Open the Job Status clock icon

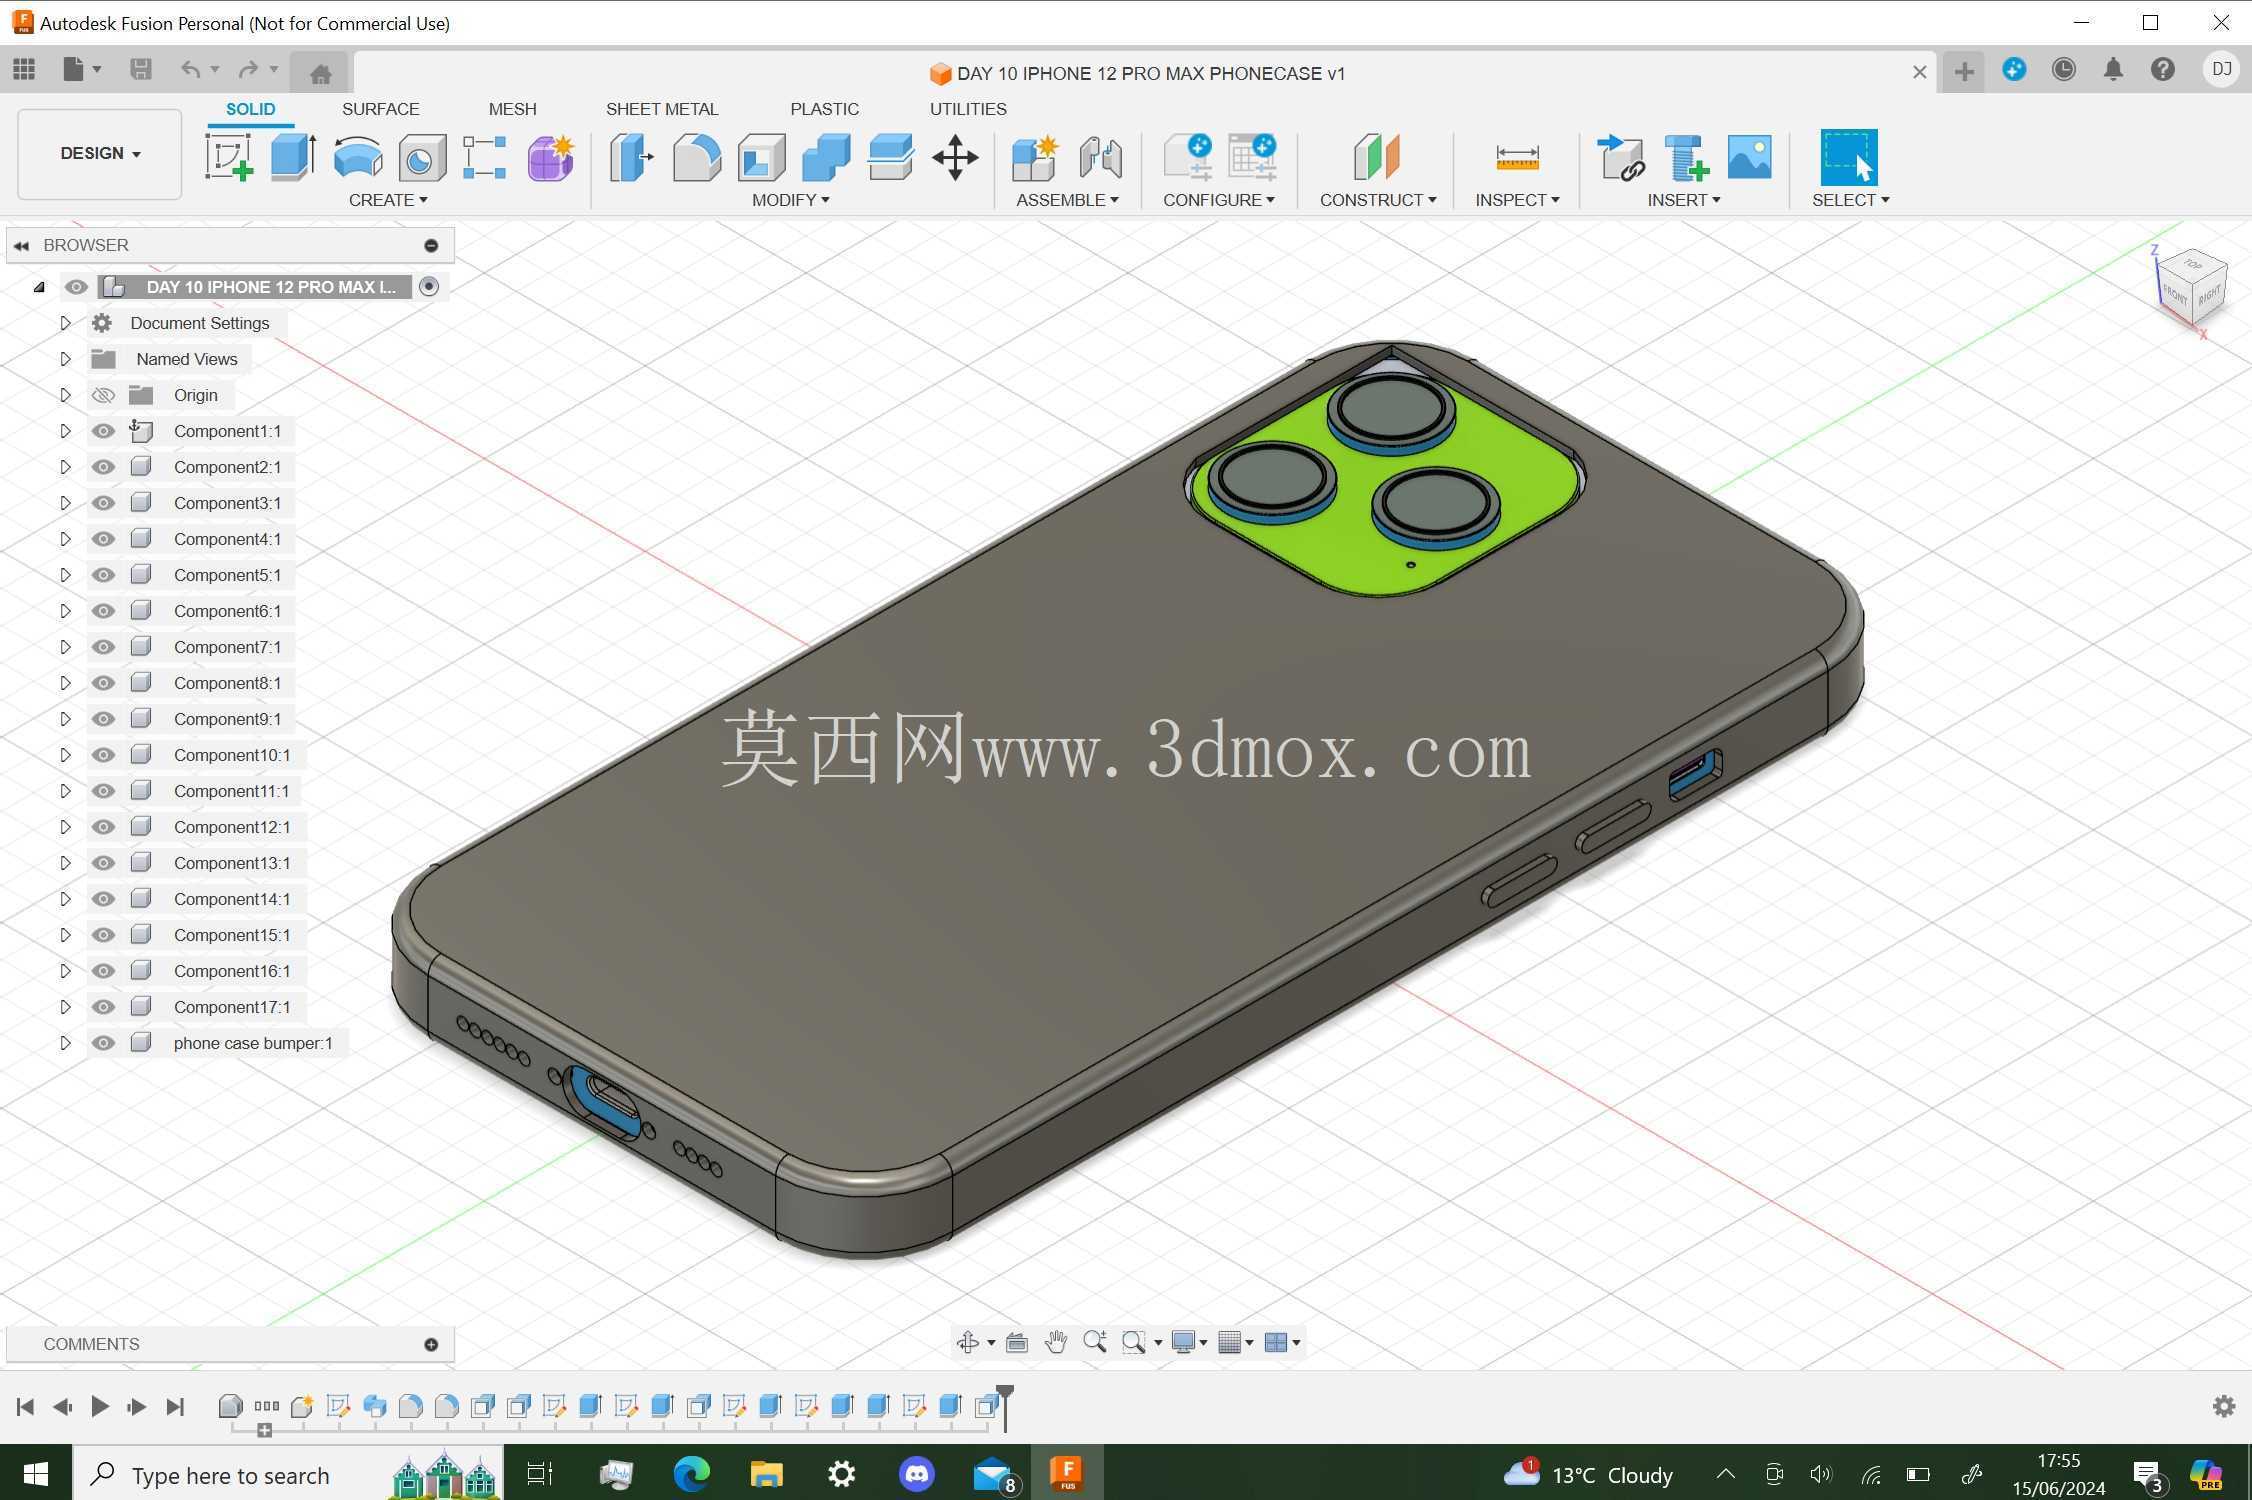click(x=2063, y=69)
